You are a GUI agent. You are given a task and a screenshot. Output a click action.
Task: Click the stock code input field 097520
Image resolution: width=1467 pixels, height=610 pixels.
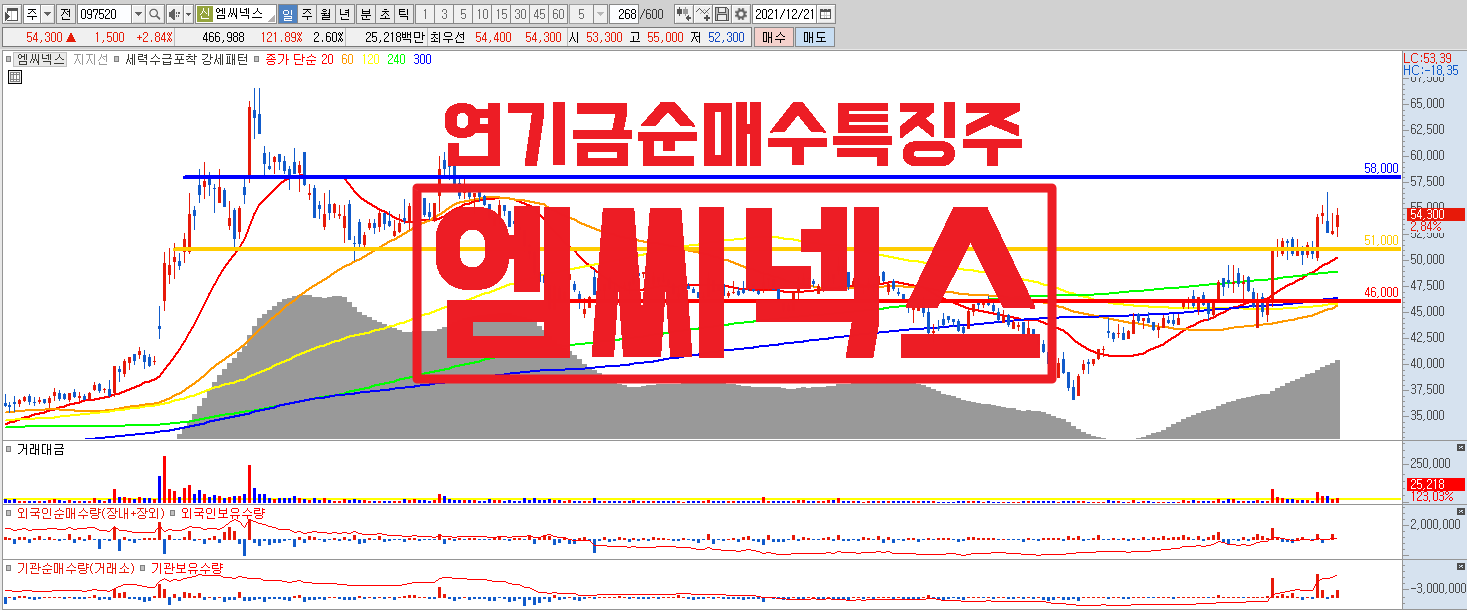point(104,14)
